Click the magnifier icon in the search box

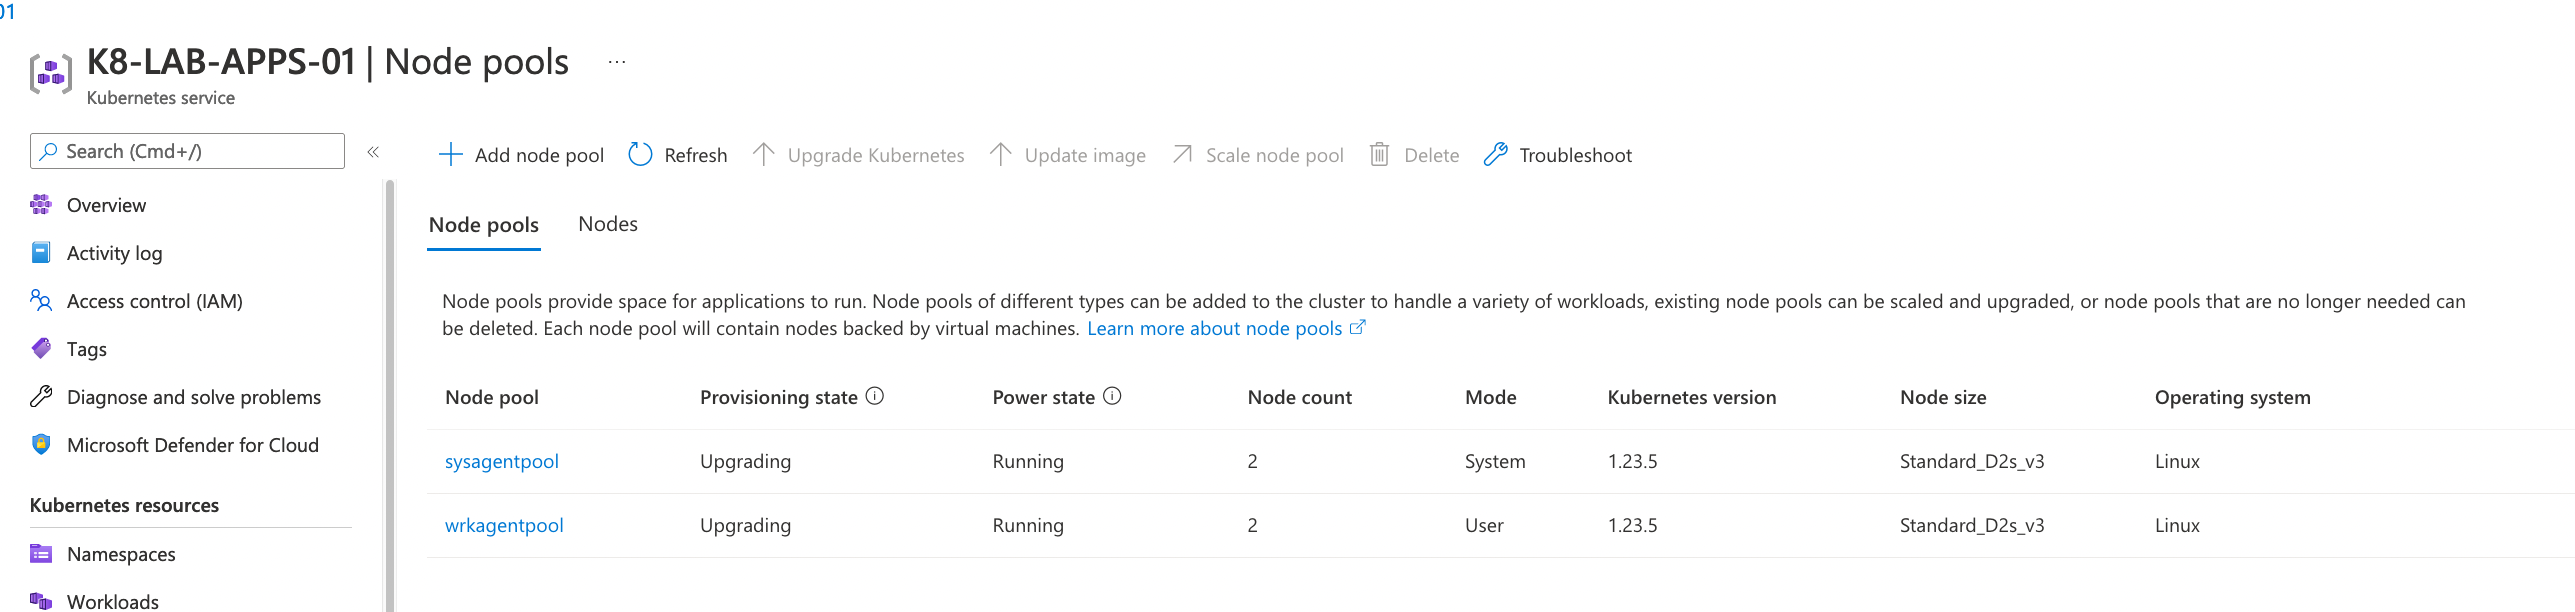click(48, 151)
